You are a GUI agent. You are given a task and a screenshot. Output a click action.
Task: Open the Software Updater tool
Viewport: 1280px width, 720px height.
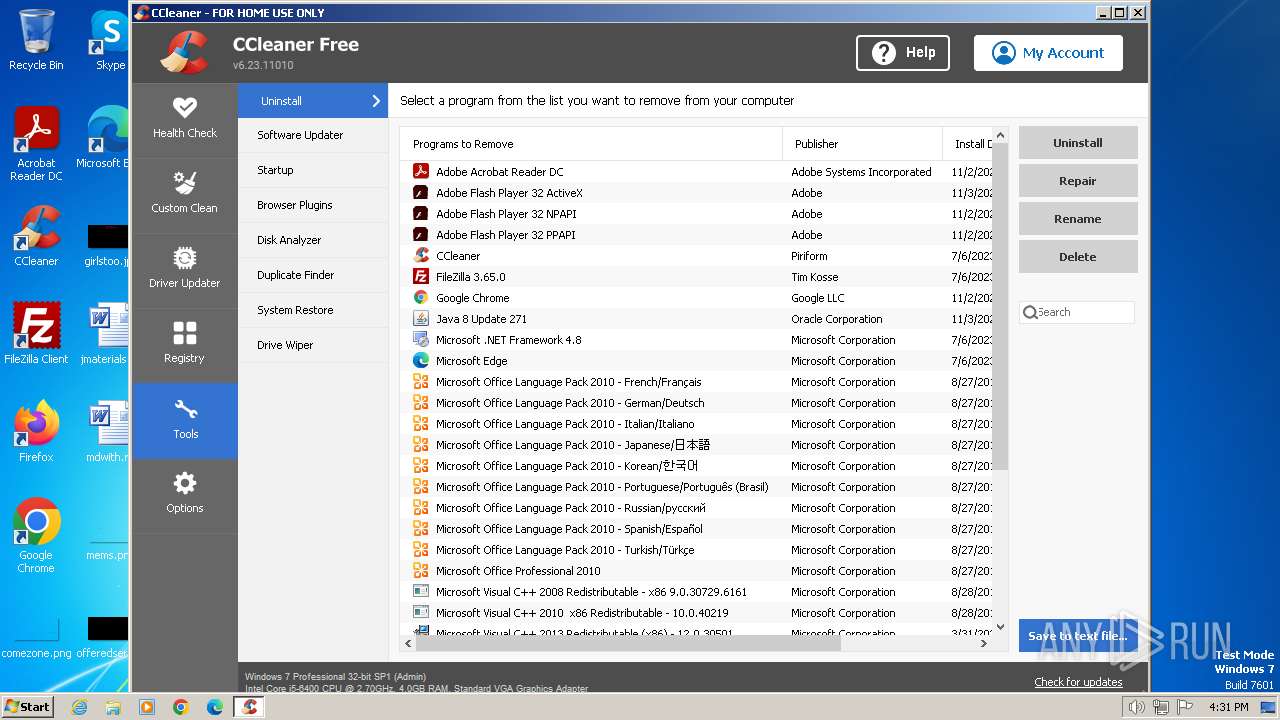tap(313, 135)
